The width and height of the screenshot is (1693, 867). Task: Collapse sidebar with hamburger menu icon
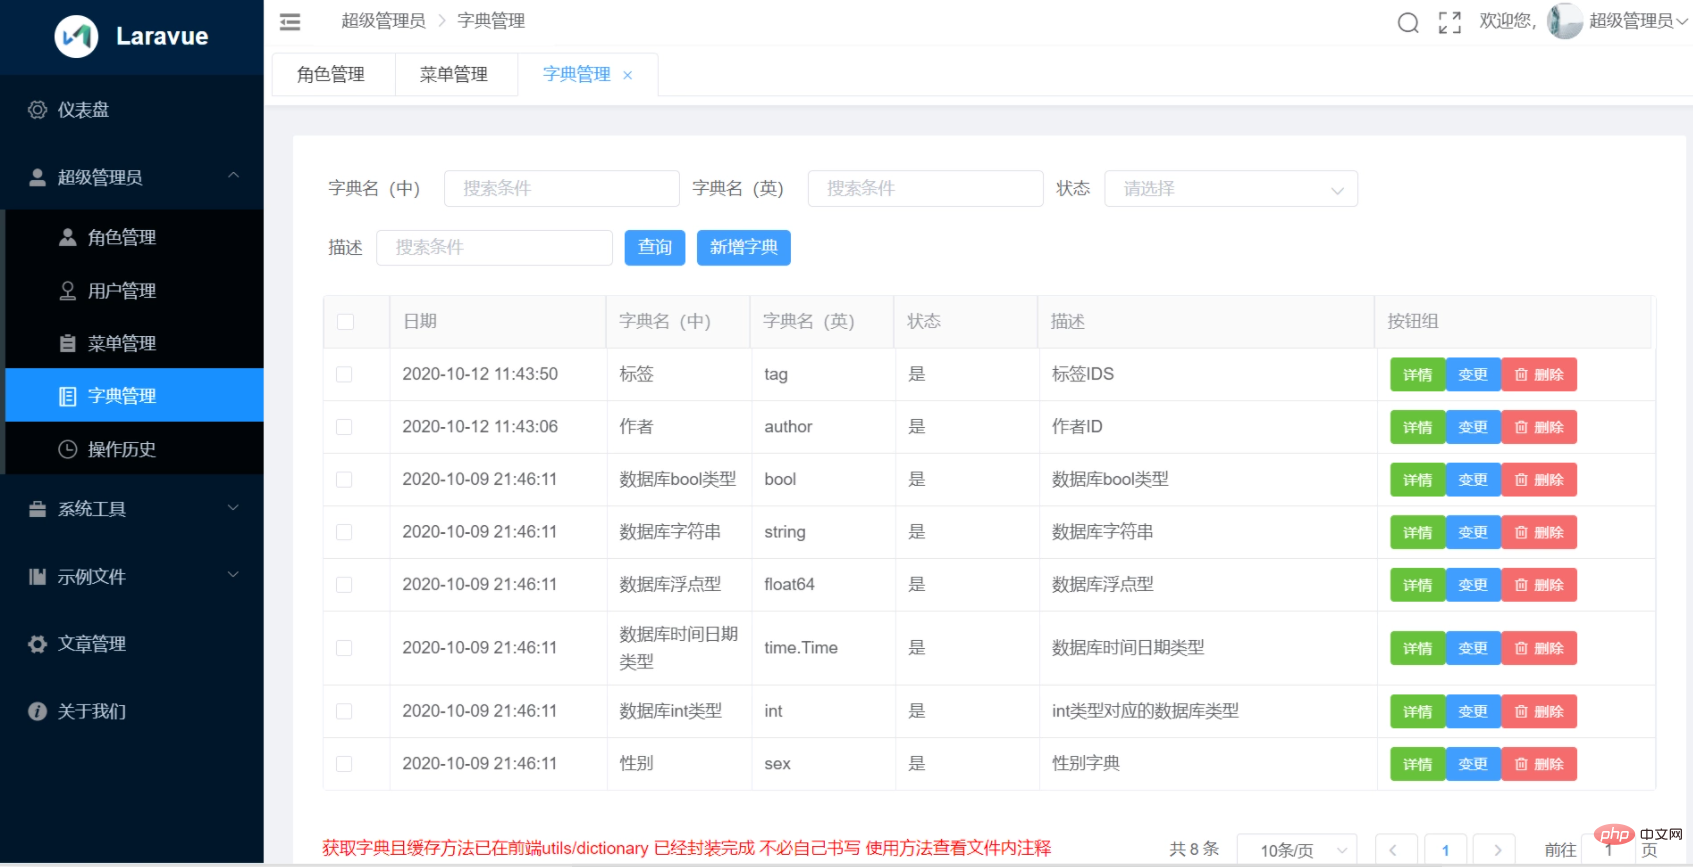(290, 21)
